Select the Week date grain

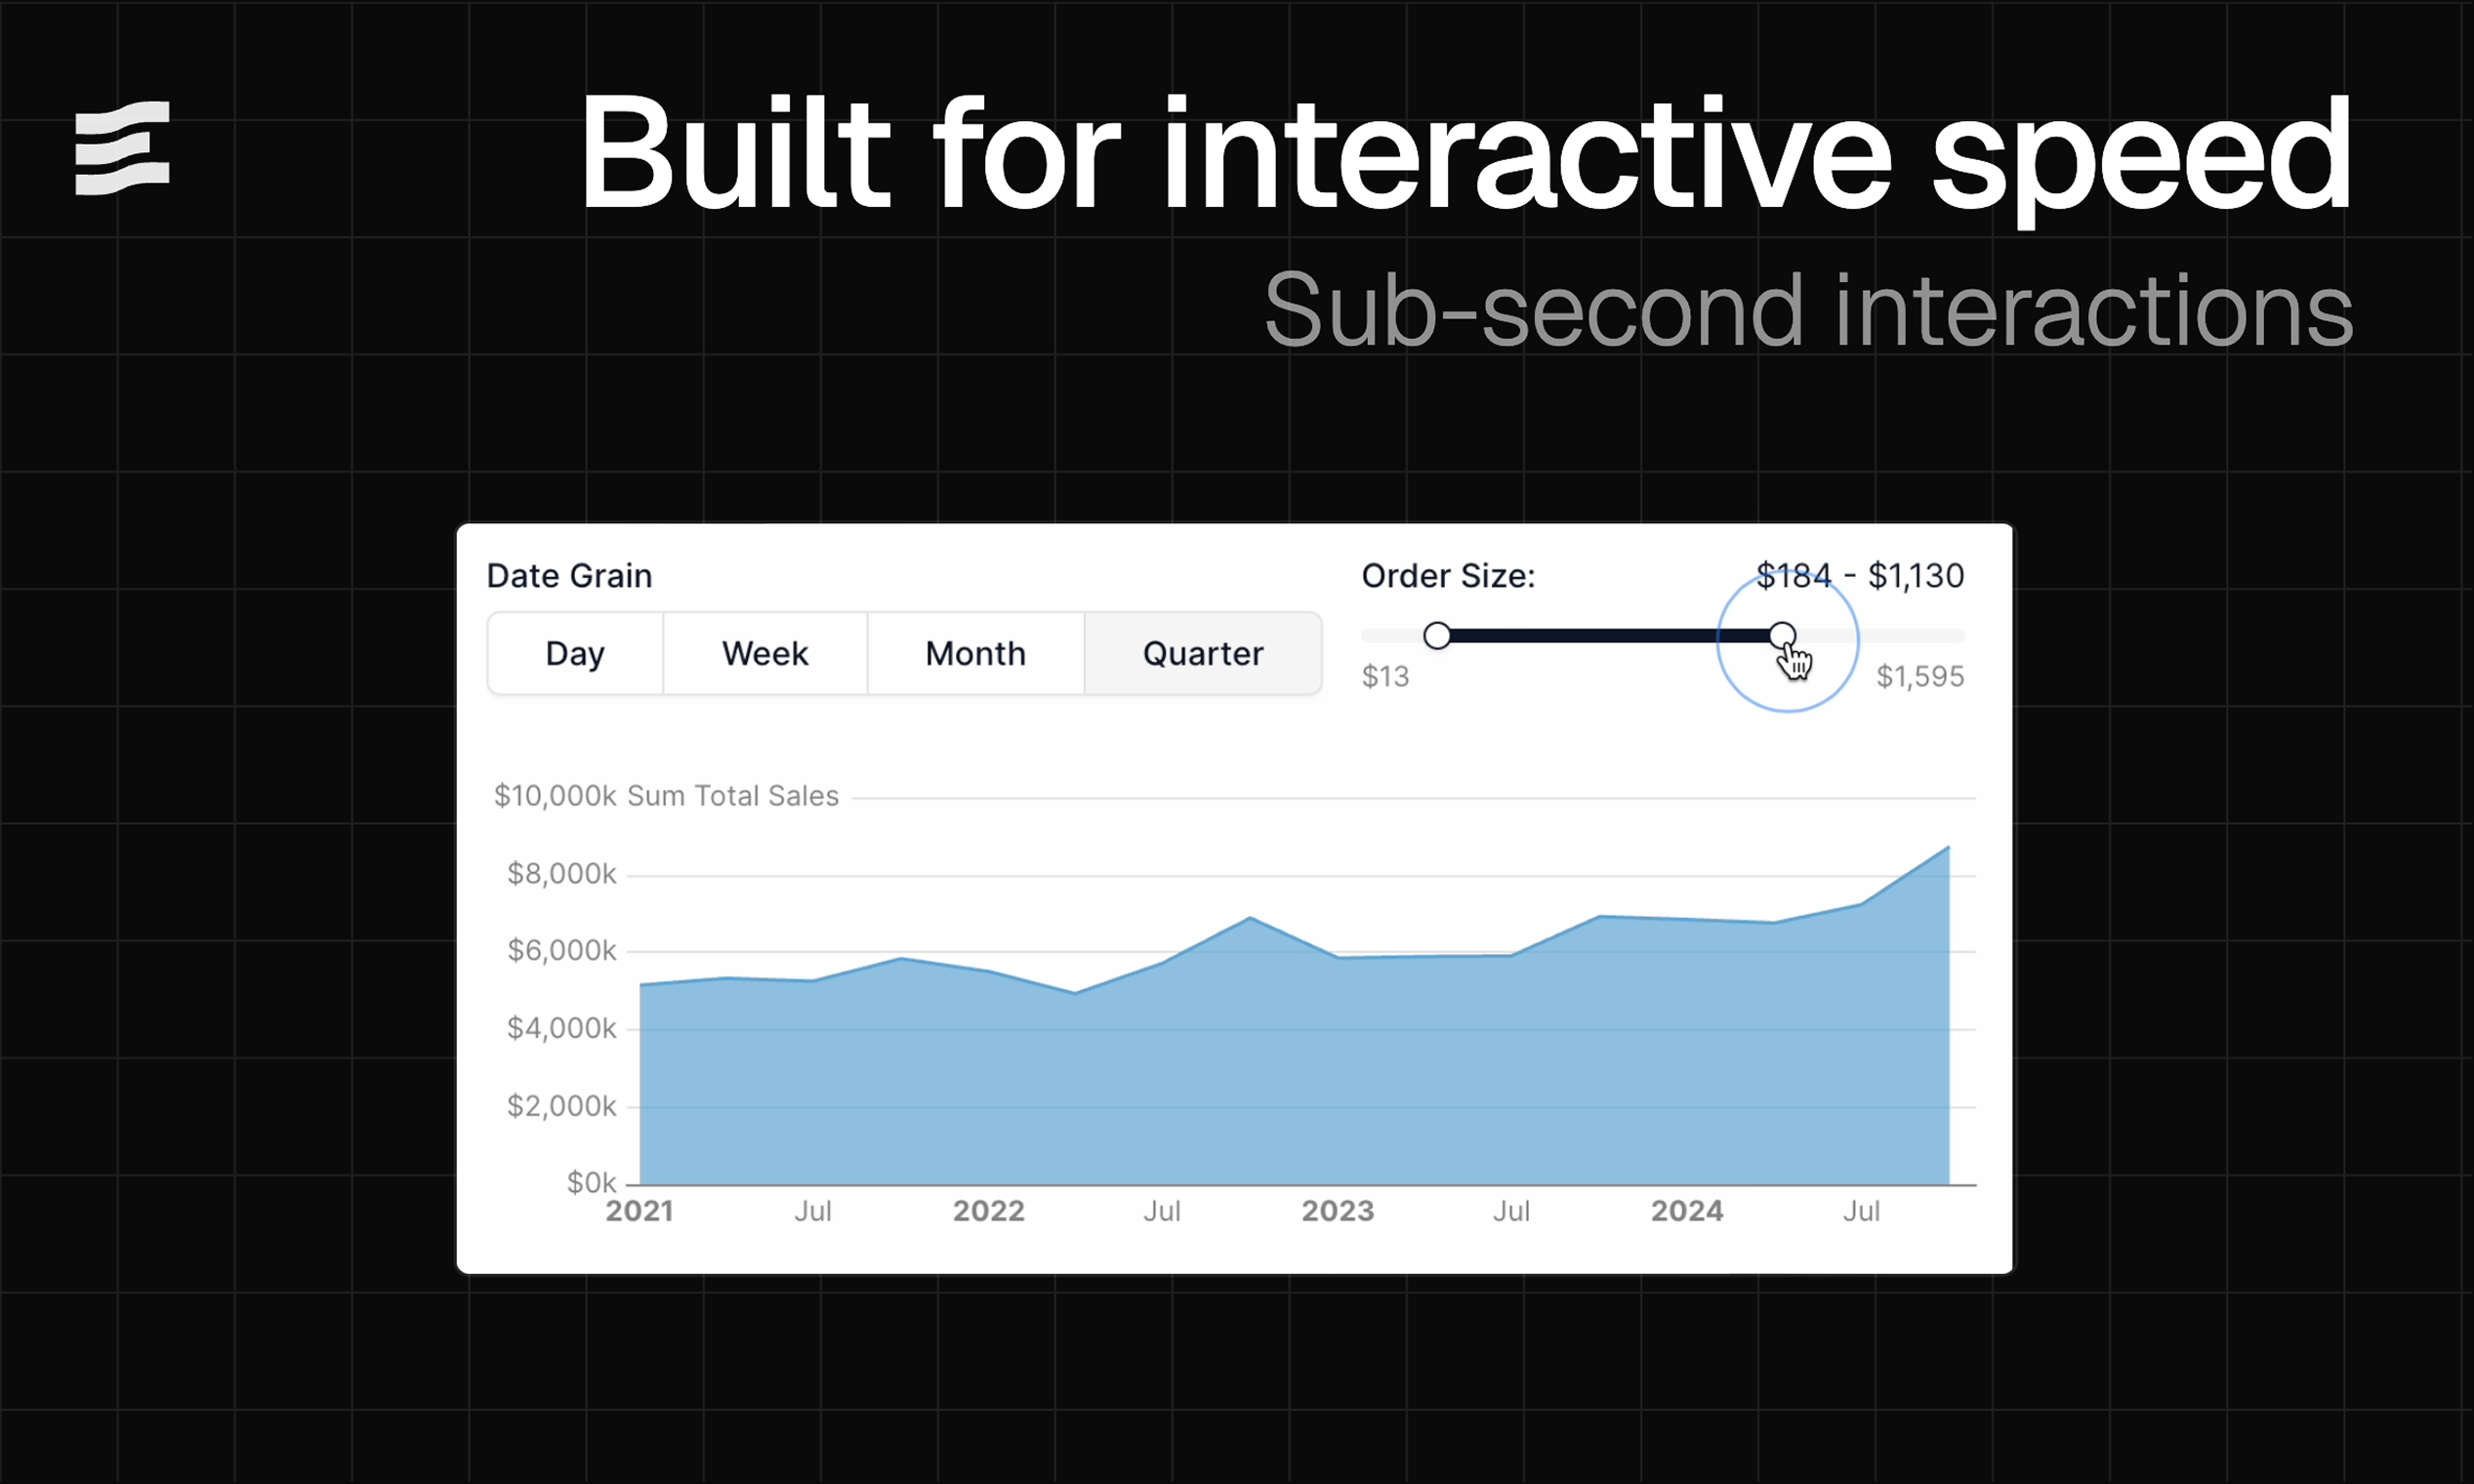click(765, 653)
